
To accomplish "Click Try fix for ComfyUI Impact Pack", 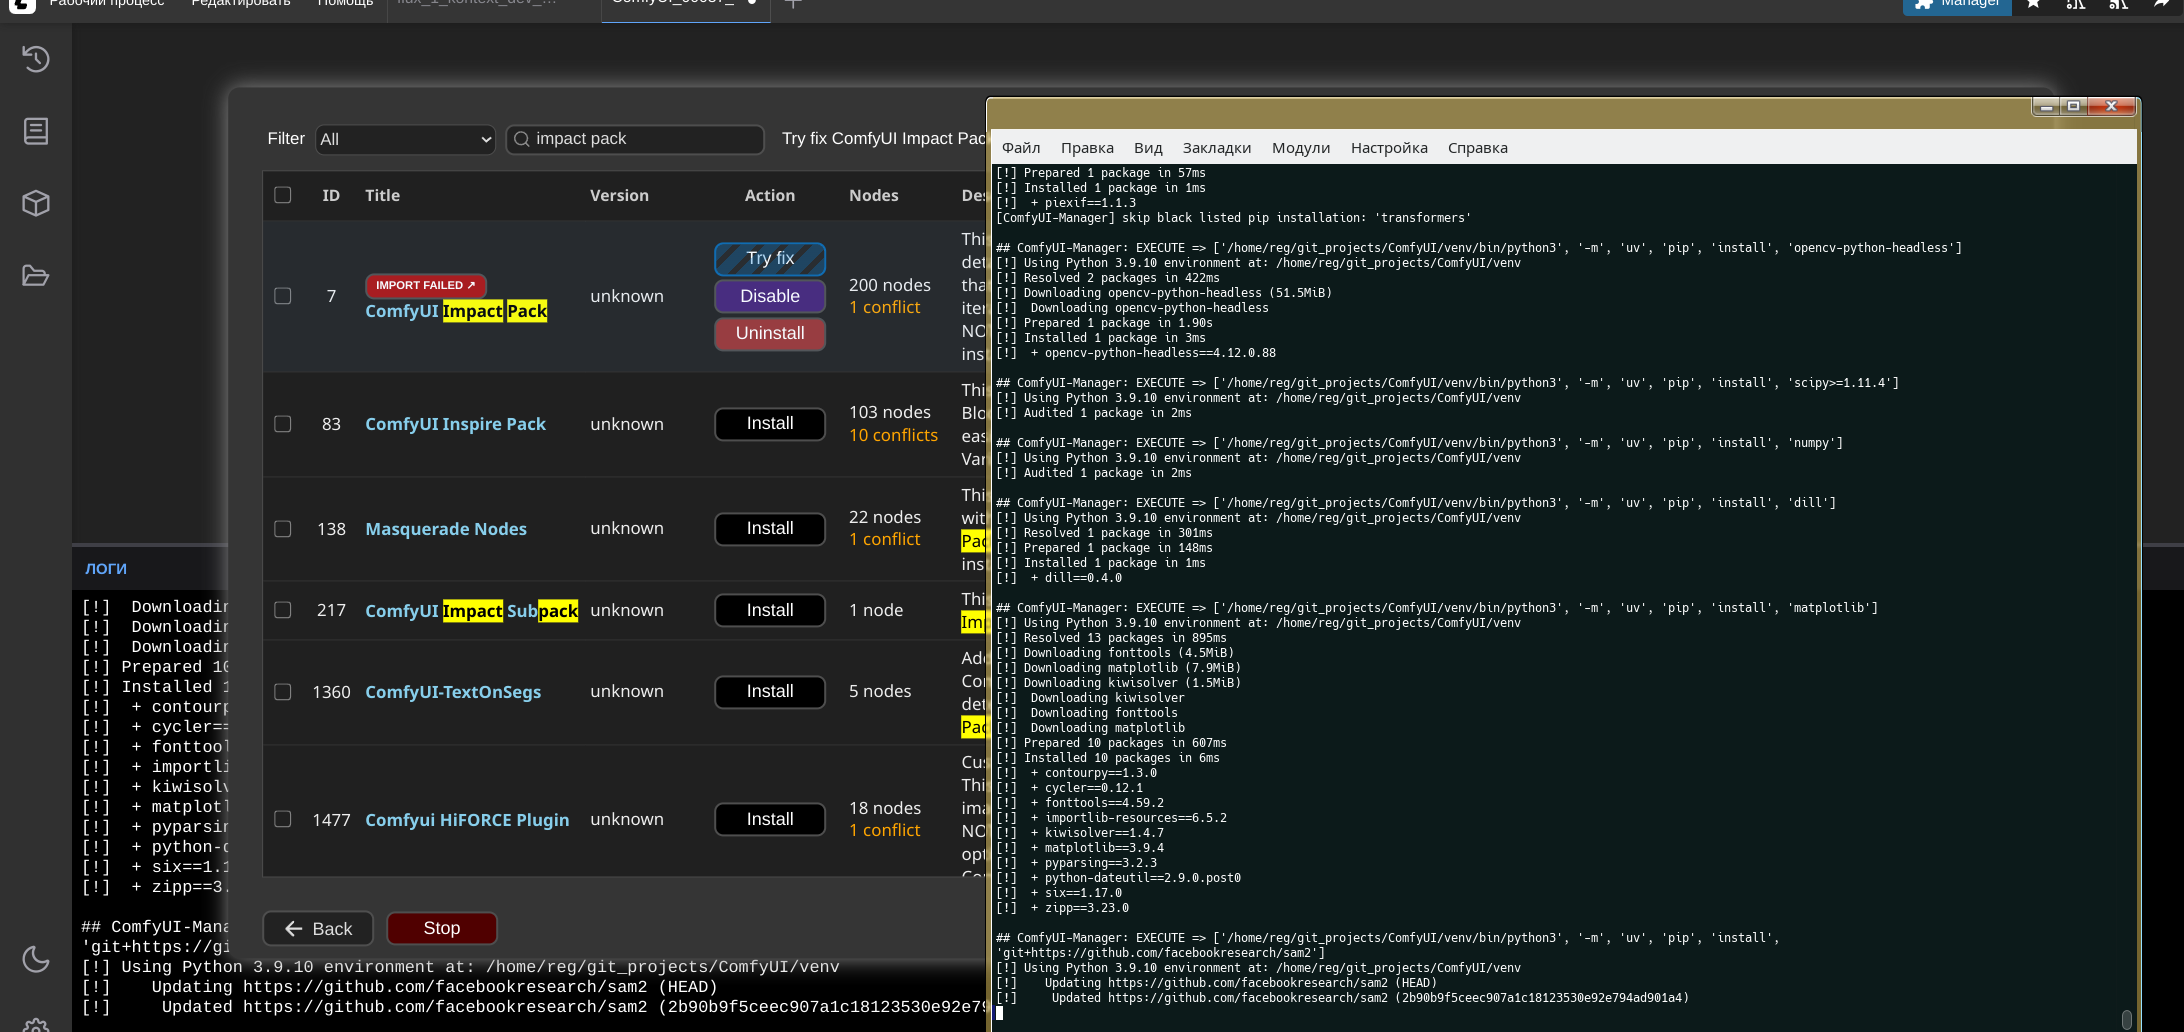I will [x=770, y=259].
